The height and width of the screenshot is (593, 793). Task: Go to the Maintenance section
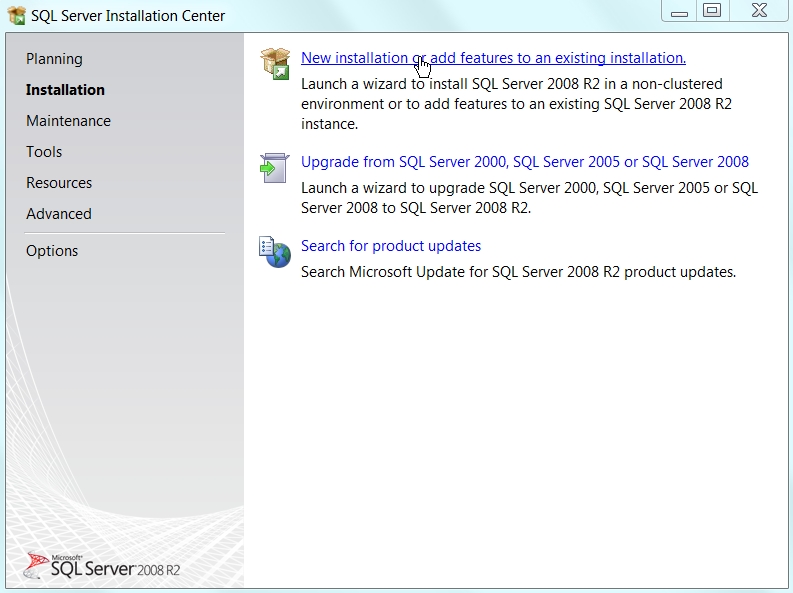[x=68, y=121]
